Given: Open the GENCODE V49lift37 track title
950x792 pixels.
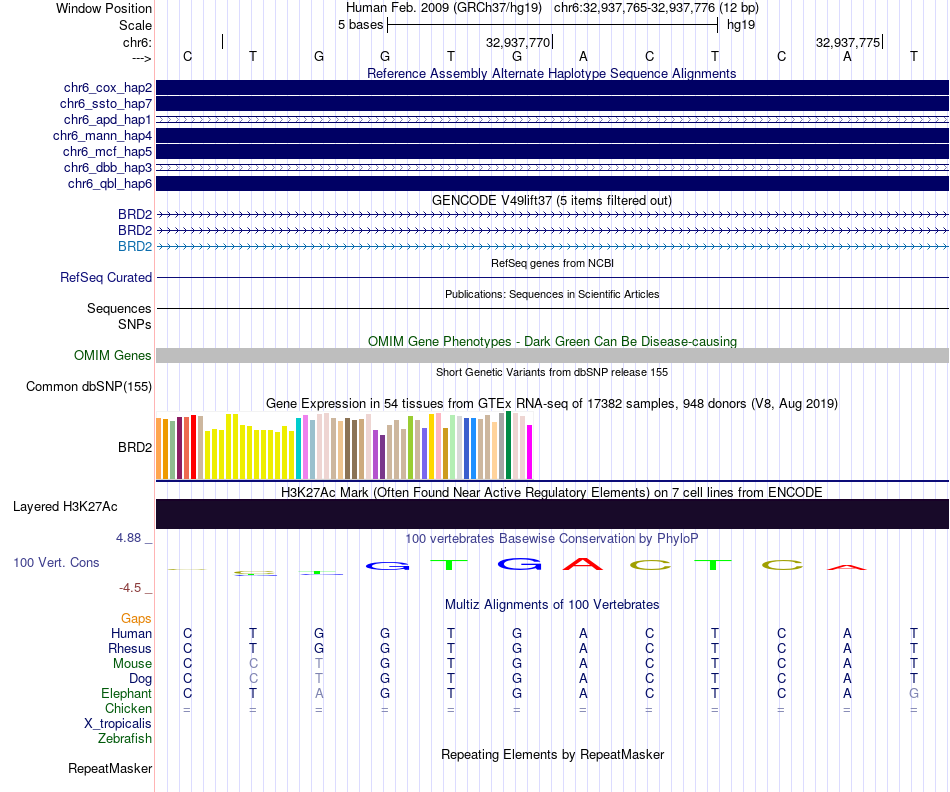Looking at the screenshot, I should [x=551, y=200].
